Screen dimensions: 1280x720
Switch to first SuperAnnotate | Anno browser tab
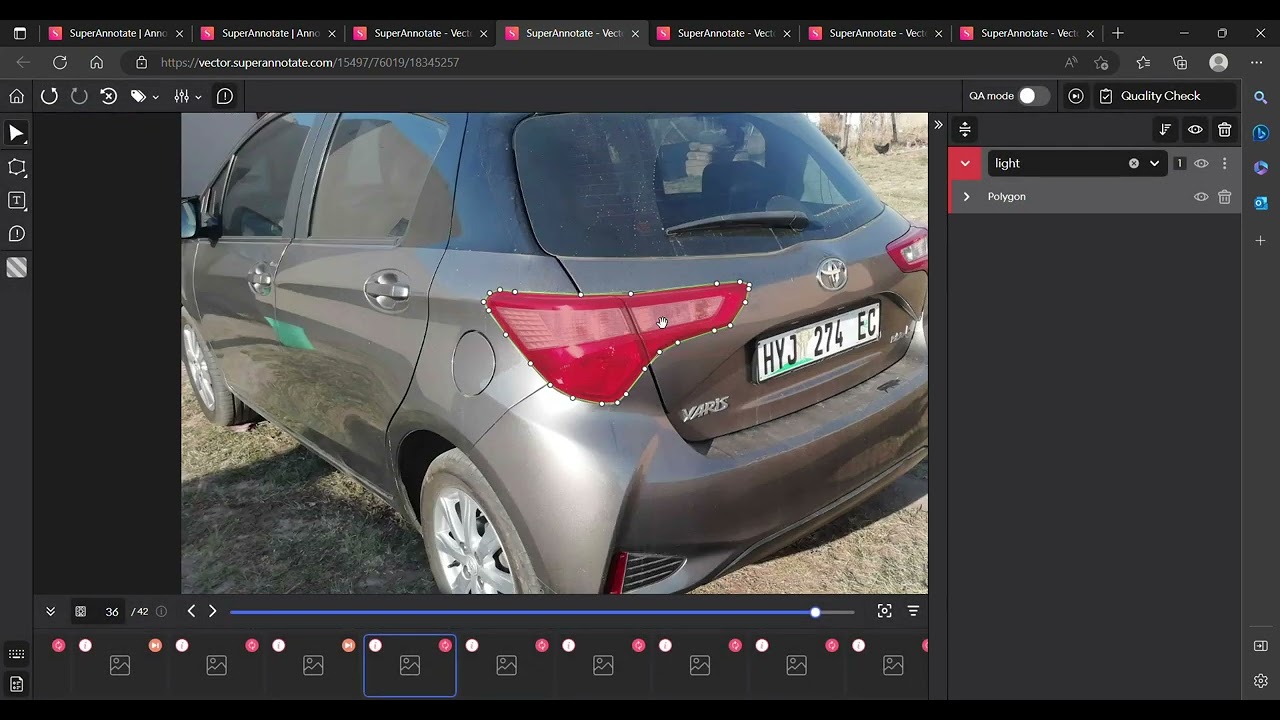coord(118,33)
